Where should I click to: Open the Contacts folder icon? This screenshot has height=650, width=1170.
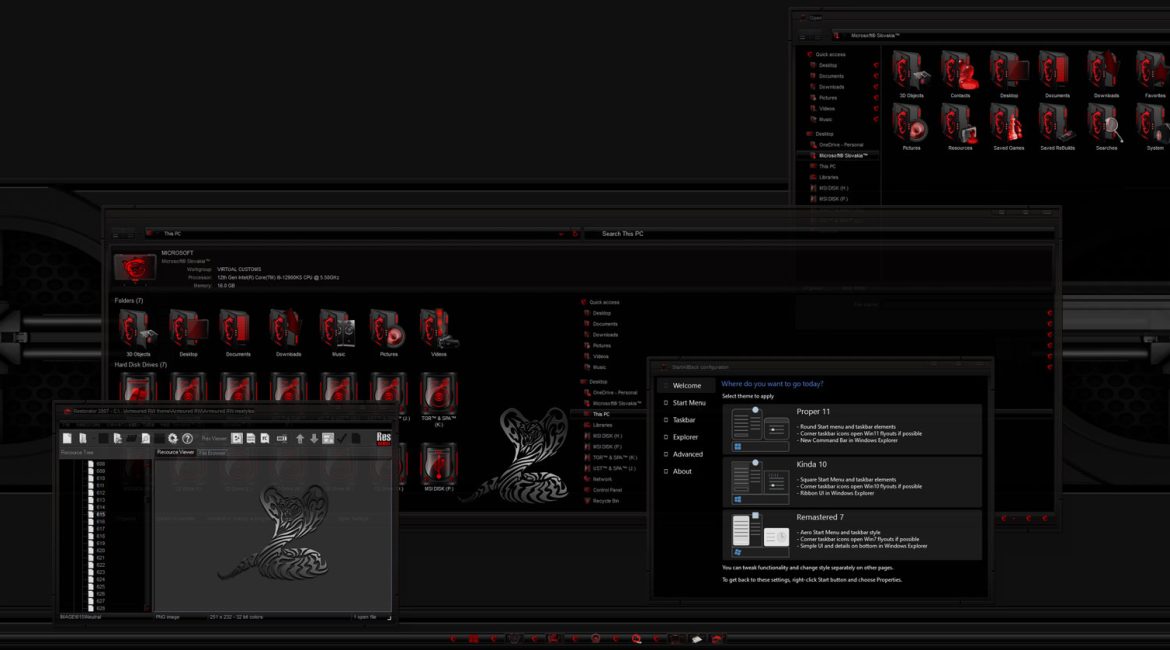pyautogui.click(x=960, y=72)
